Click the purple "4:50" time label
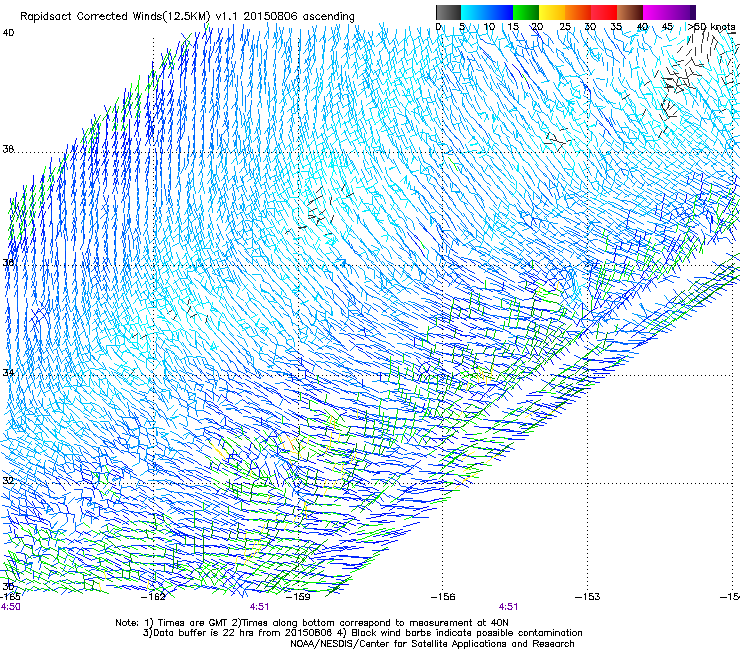Image resolution: width=740 pixels, height=650 pixels. click(x=10, y=607)
